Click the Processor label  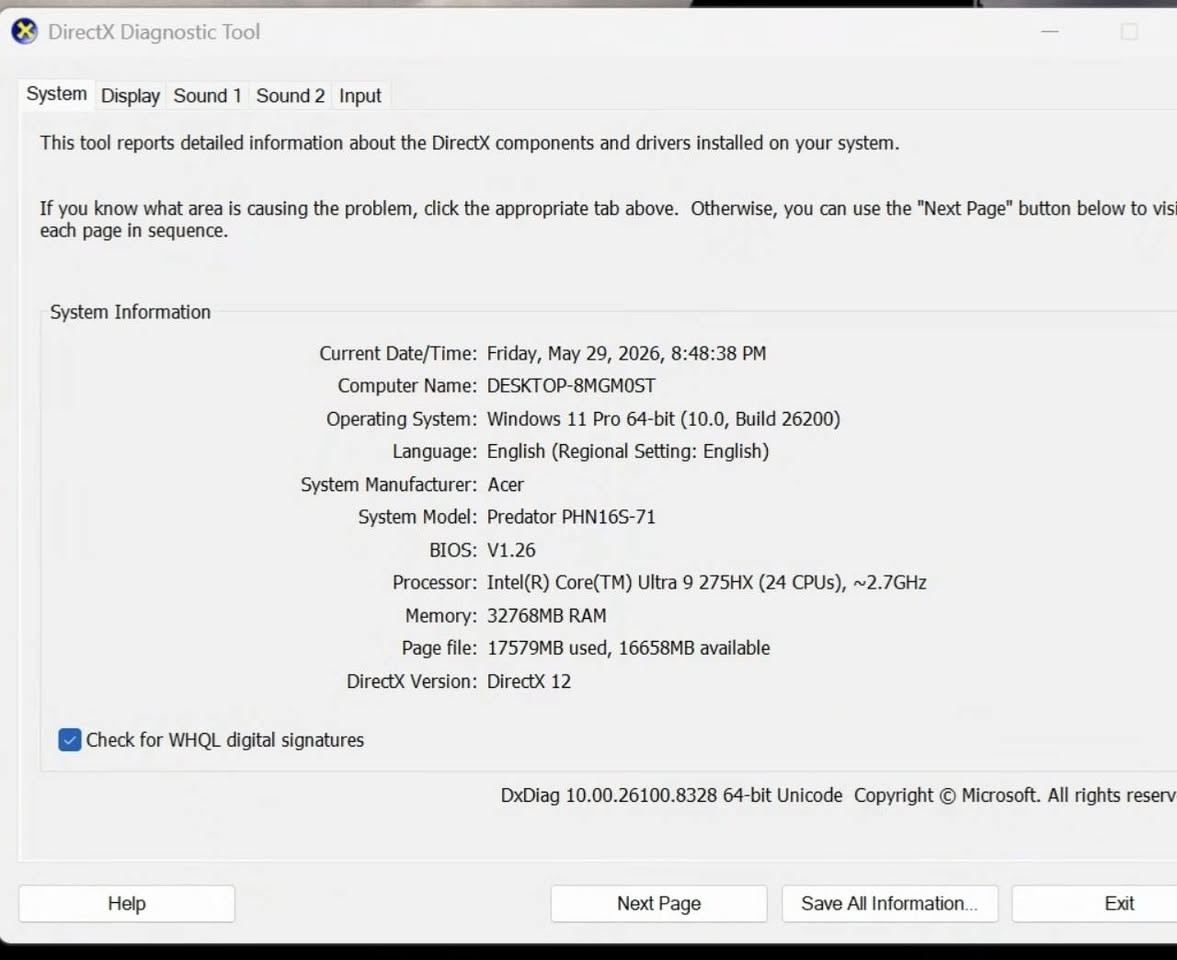435,582
